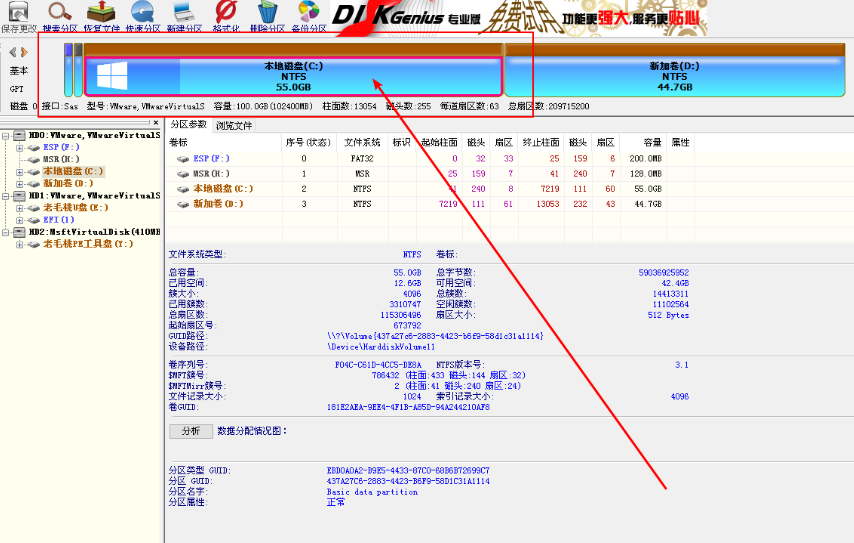Screen dimensions: 854x543
Task: Select the 格式化 format icon
Action: coord(226,11)
